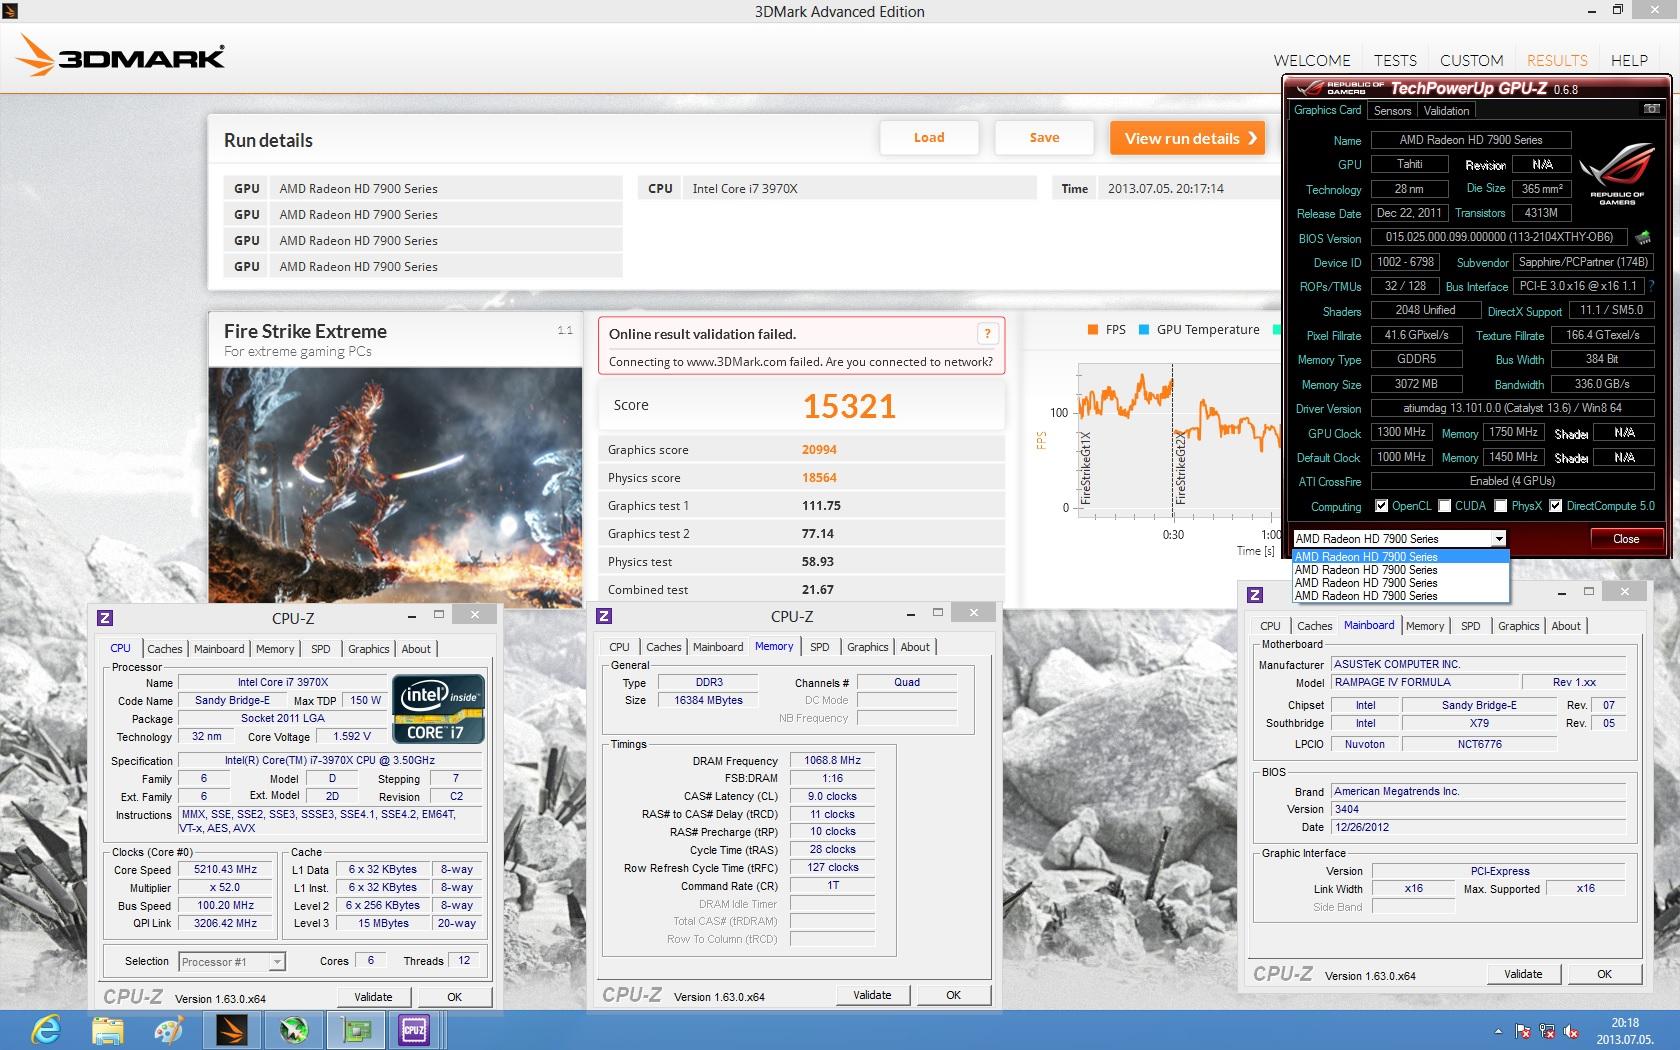
Task: Close GPU-Z with red Close button
Action: 1626,539
